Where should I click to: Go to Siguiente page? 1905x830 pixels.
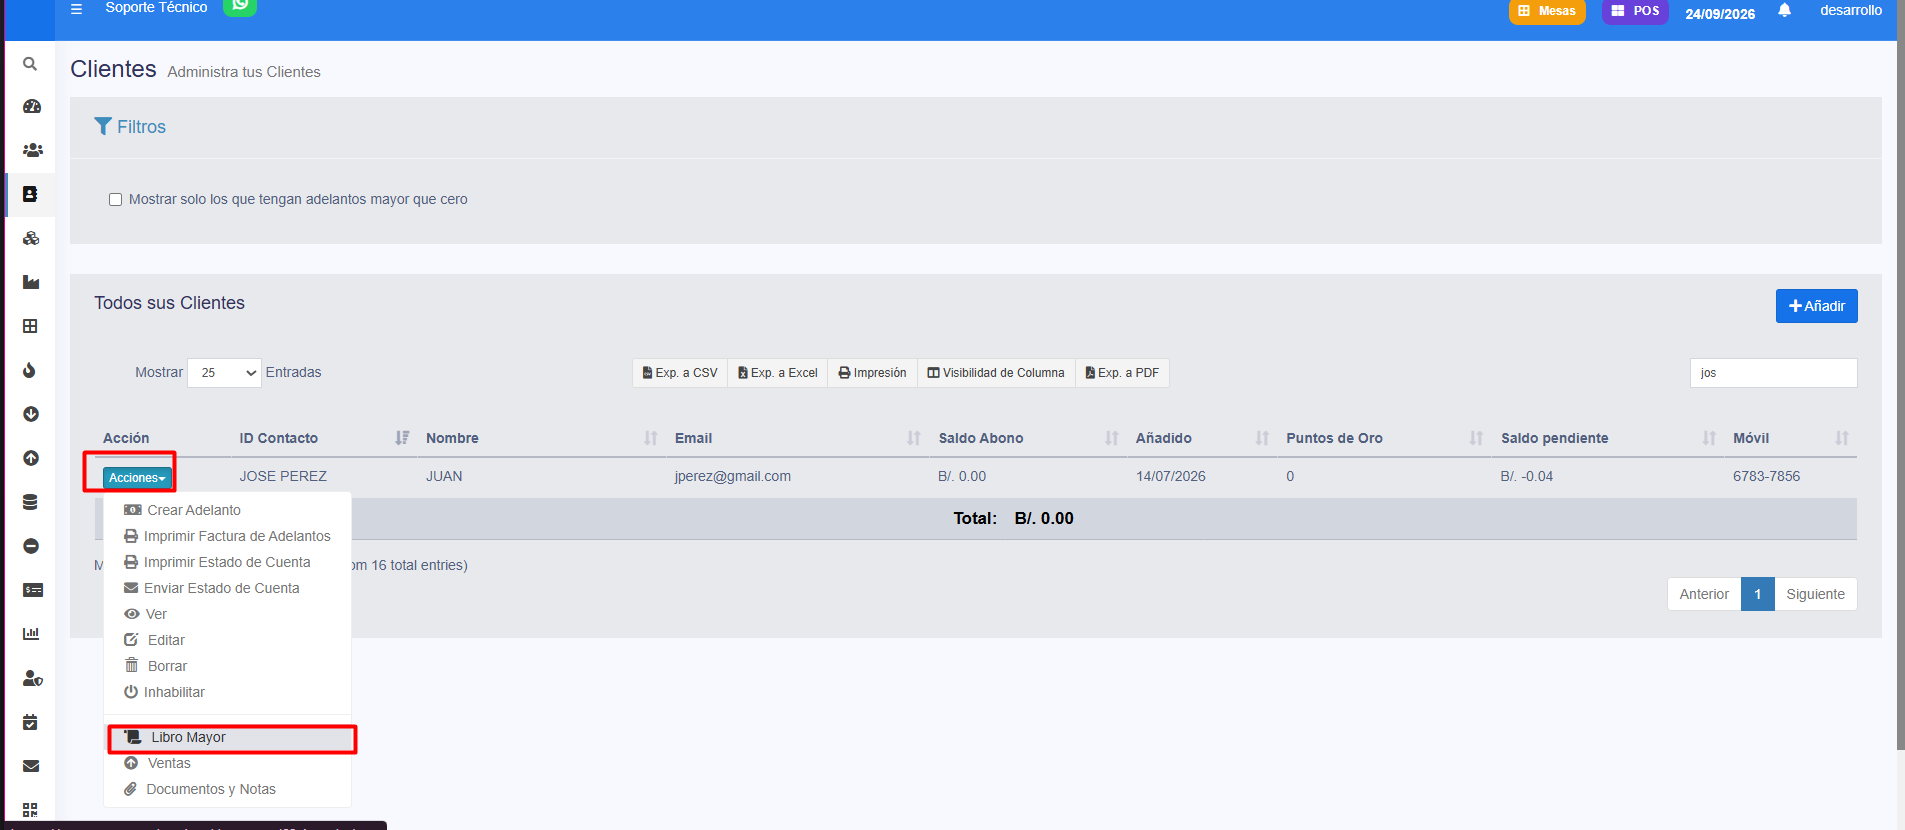click(1815, 594)
